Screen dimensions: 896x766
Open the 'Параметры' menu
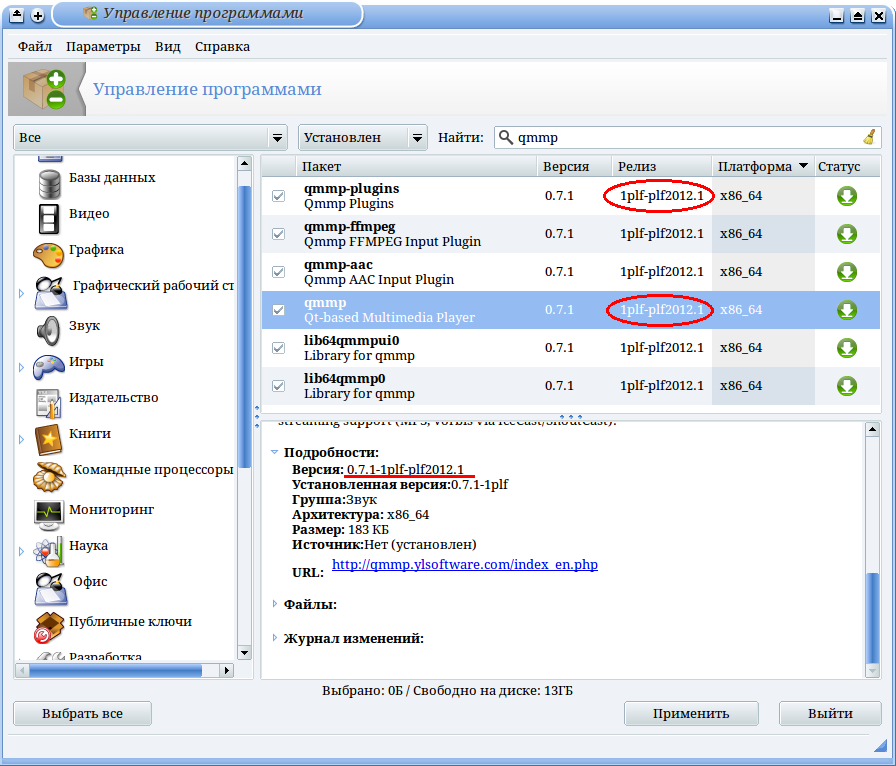point(103,46)
